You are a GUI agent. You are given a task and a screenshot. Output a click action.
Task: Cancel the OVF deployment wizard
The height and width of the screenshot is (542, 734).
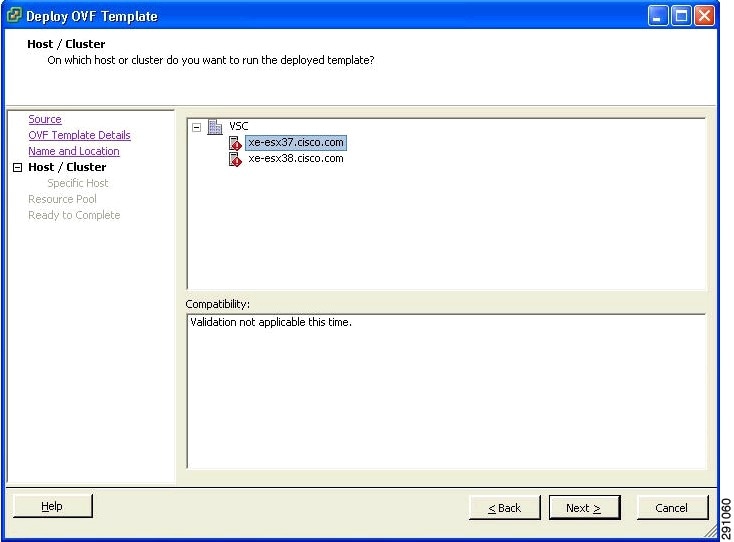672,508
